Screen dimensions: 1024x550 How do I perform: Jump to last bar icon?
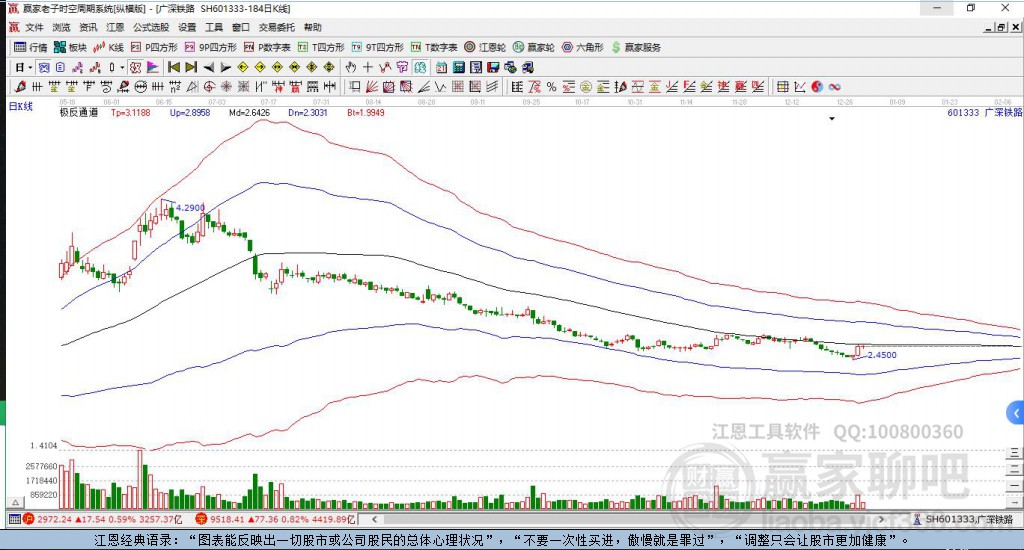pos(191,67)
